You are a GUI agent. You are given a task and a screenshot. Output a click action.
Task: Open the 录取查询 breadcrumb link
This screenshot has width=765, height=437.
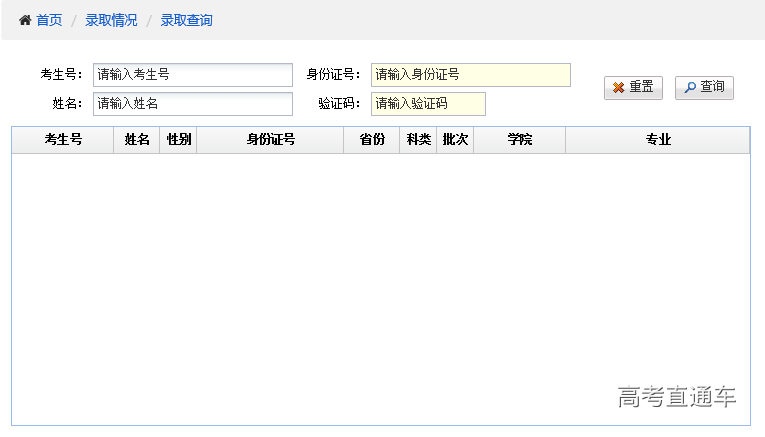(x=186, y=20)
